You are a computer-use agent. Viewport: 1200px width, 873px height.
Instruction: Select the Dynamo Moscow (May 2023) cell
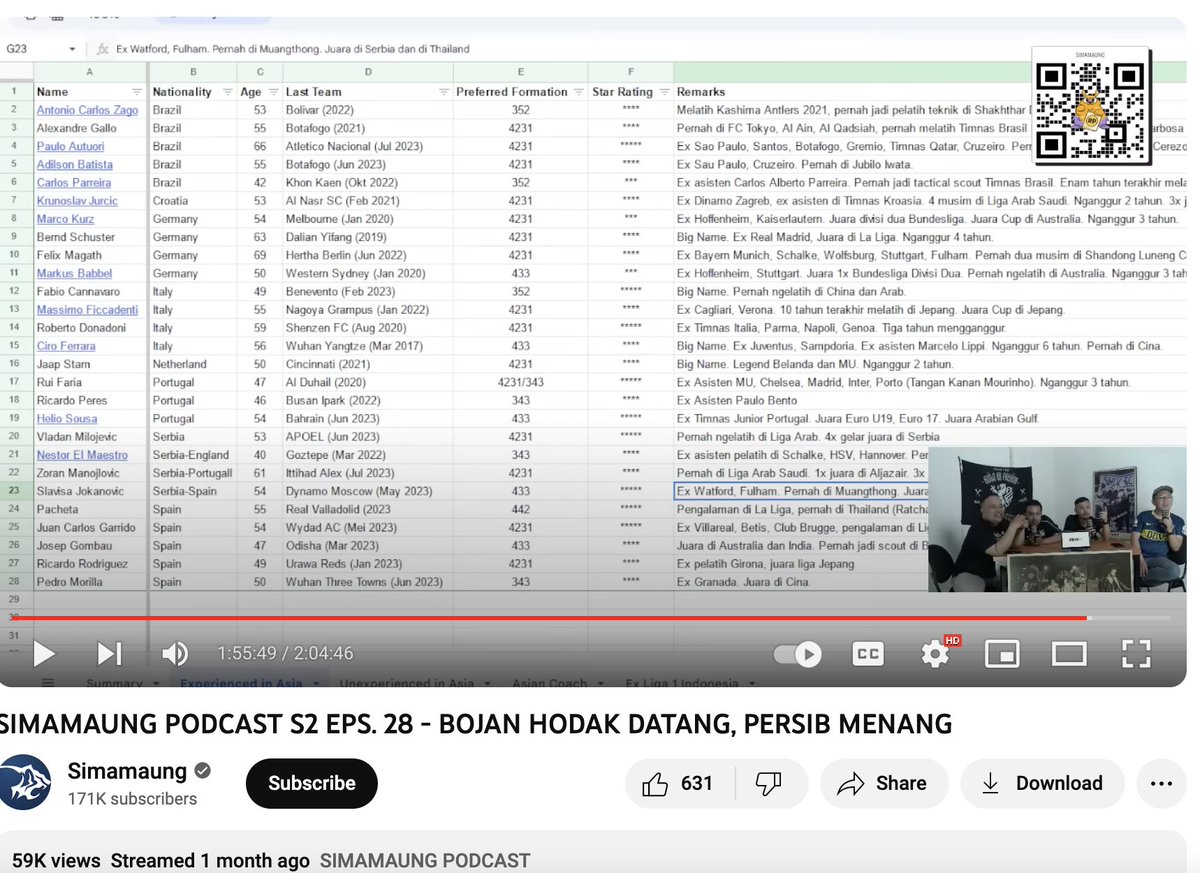(367, 491)
